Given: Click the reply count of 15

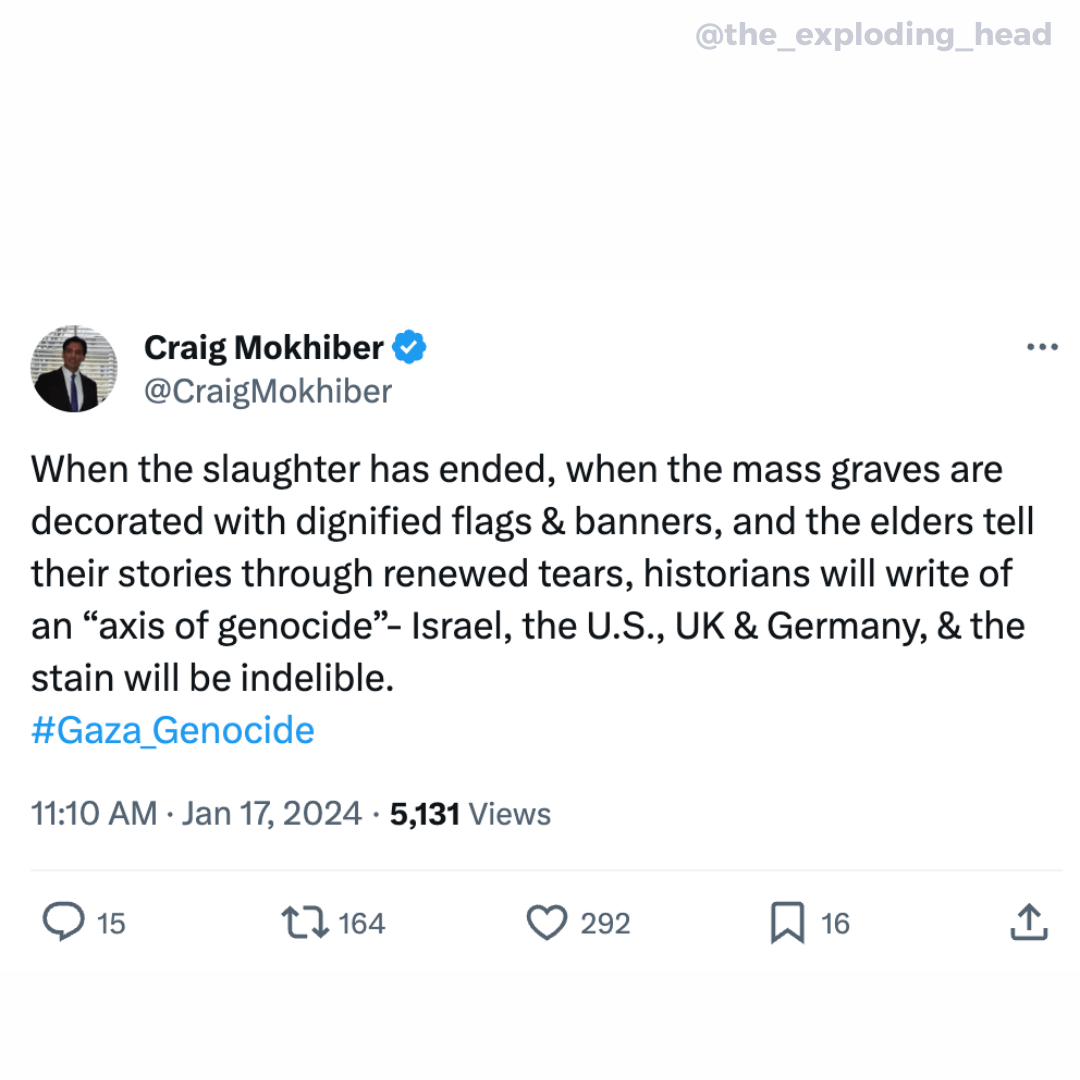Looking at the screenshot, I should [x=111, y=923].
